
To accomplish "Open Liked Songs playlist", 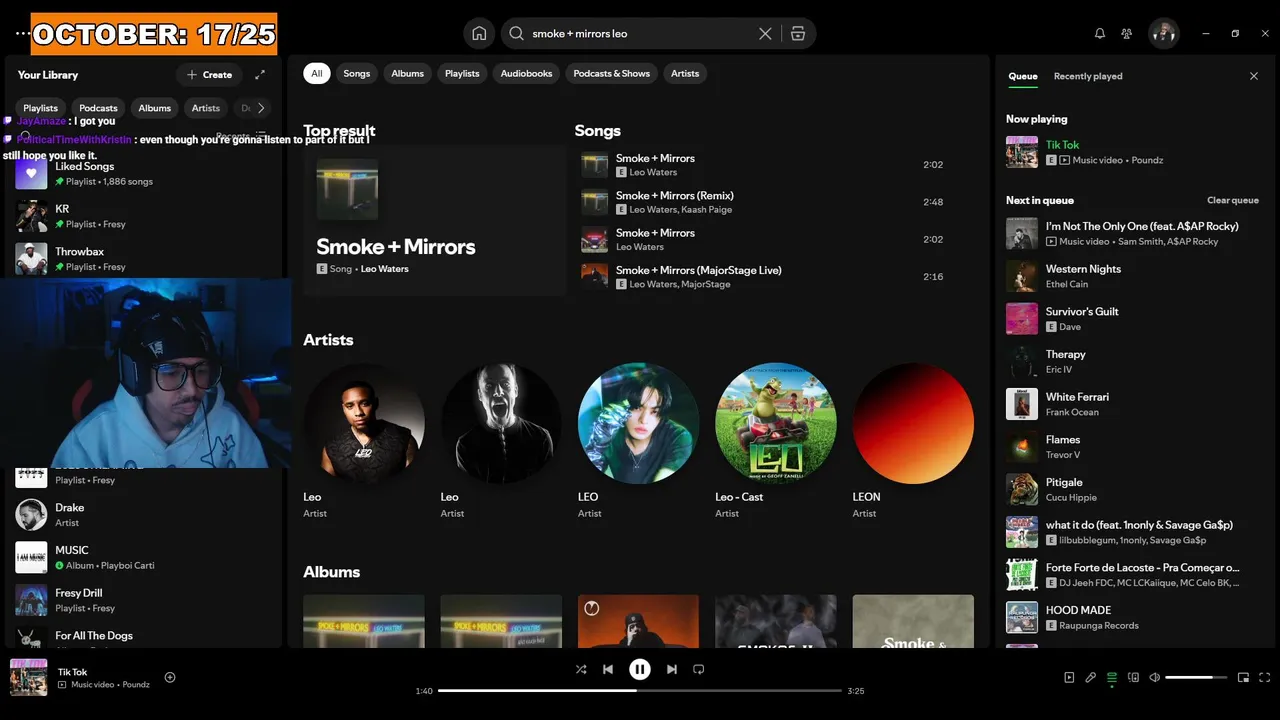I will point(145,174).
